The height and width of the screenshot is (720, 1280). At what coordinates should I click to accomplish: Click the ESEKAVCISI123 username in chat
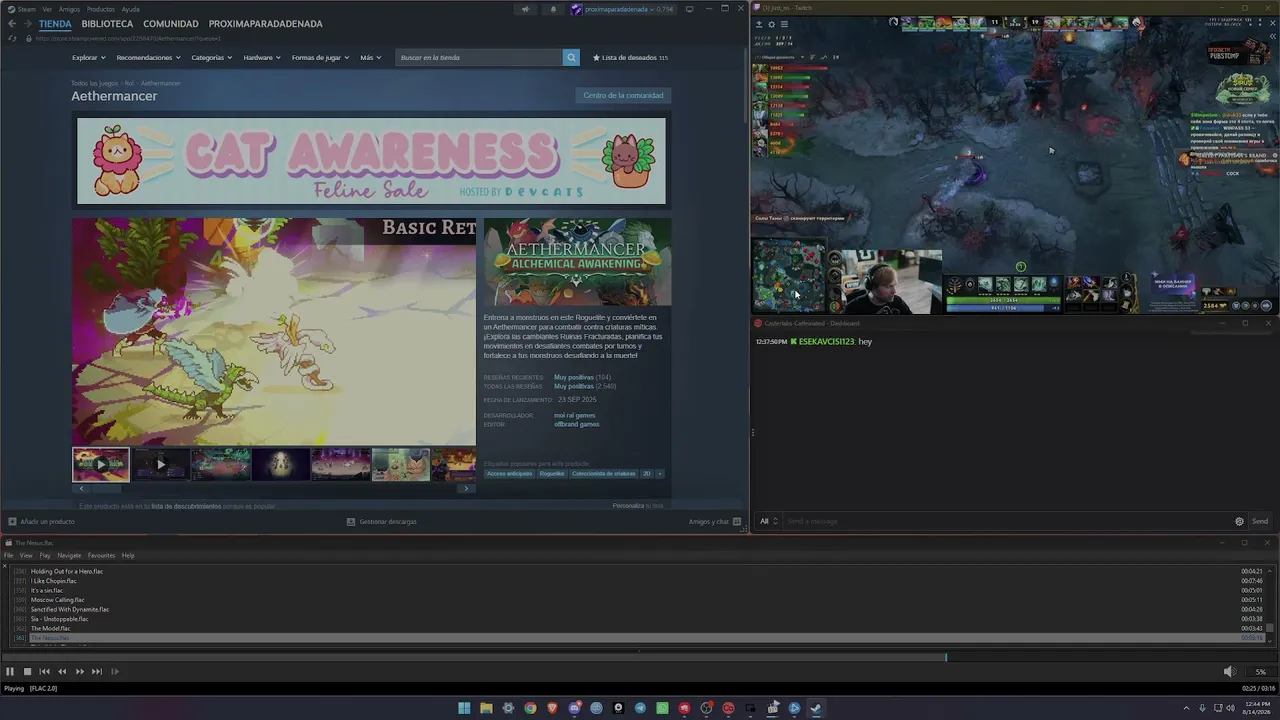coord(826,342)
